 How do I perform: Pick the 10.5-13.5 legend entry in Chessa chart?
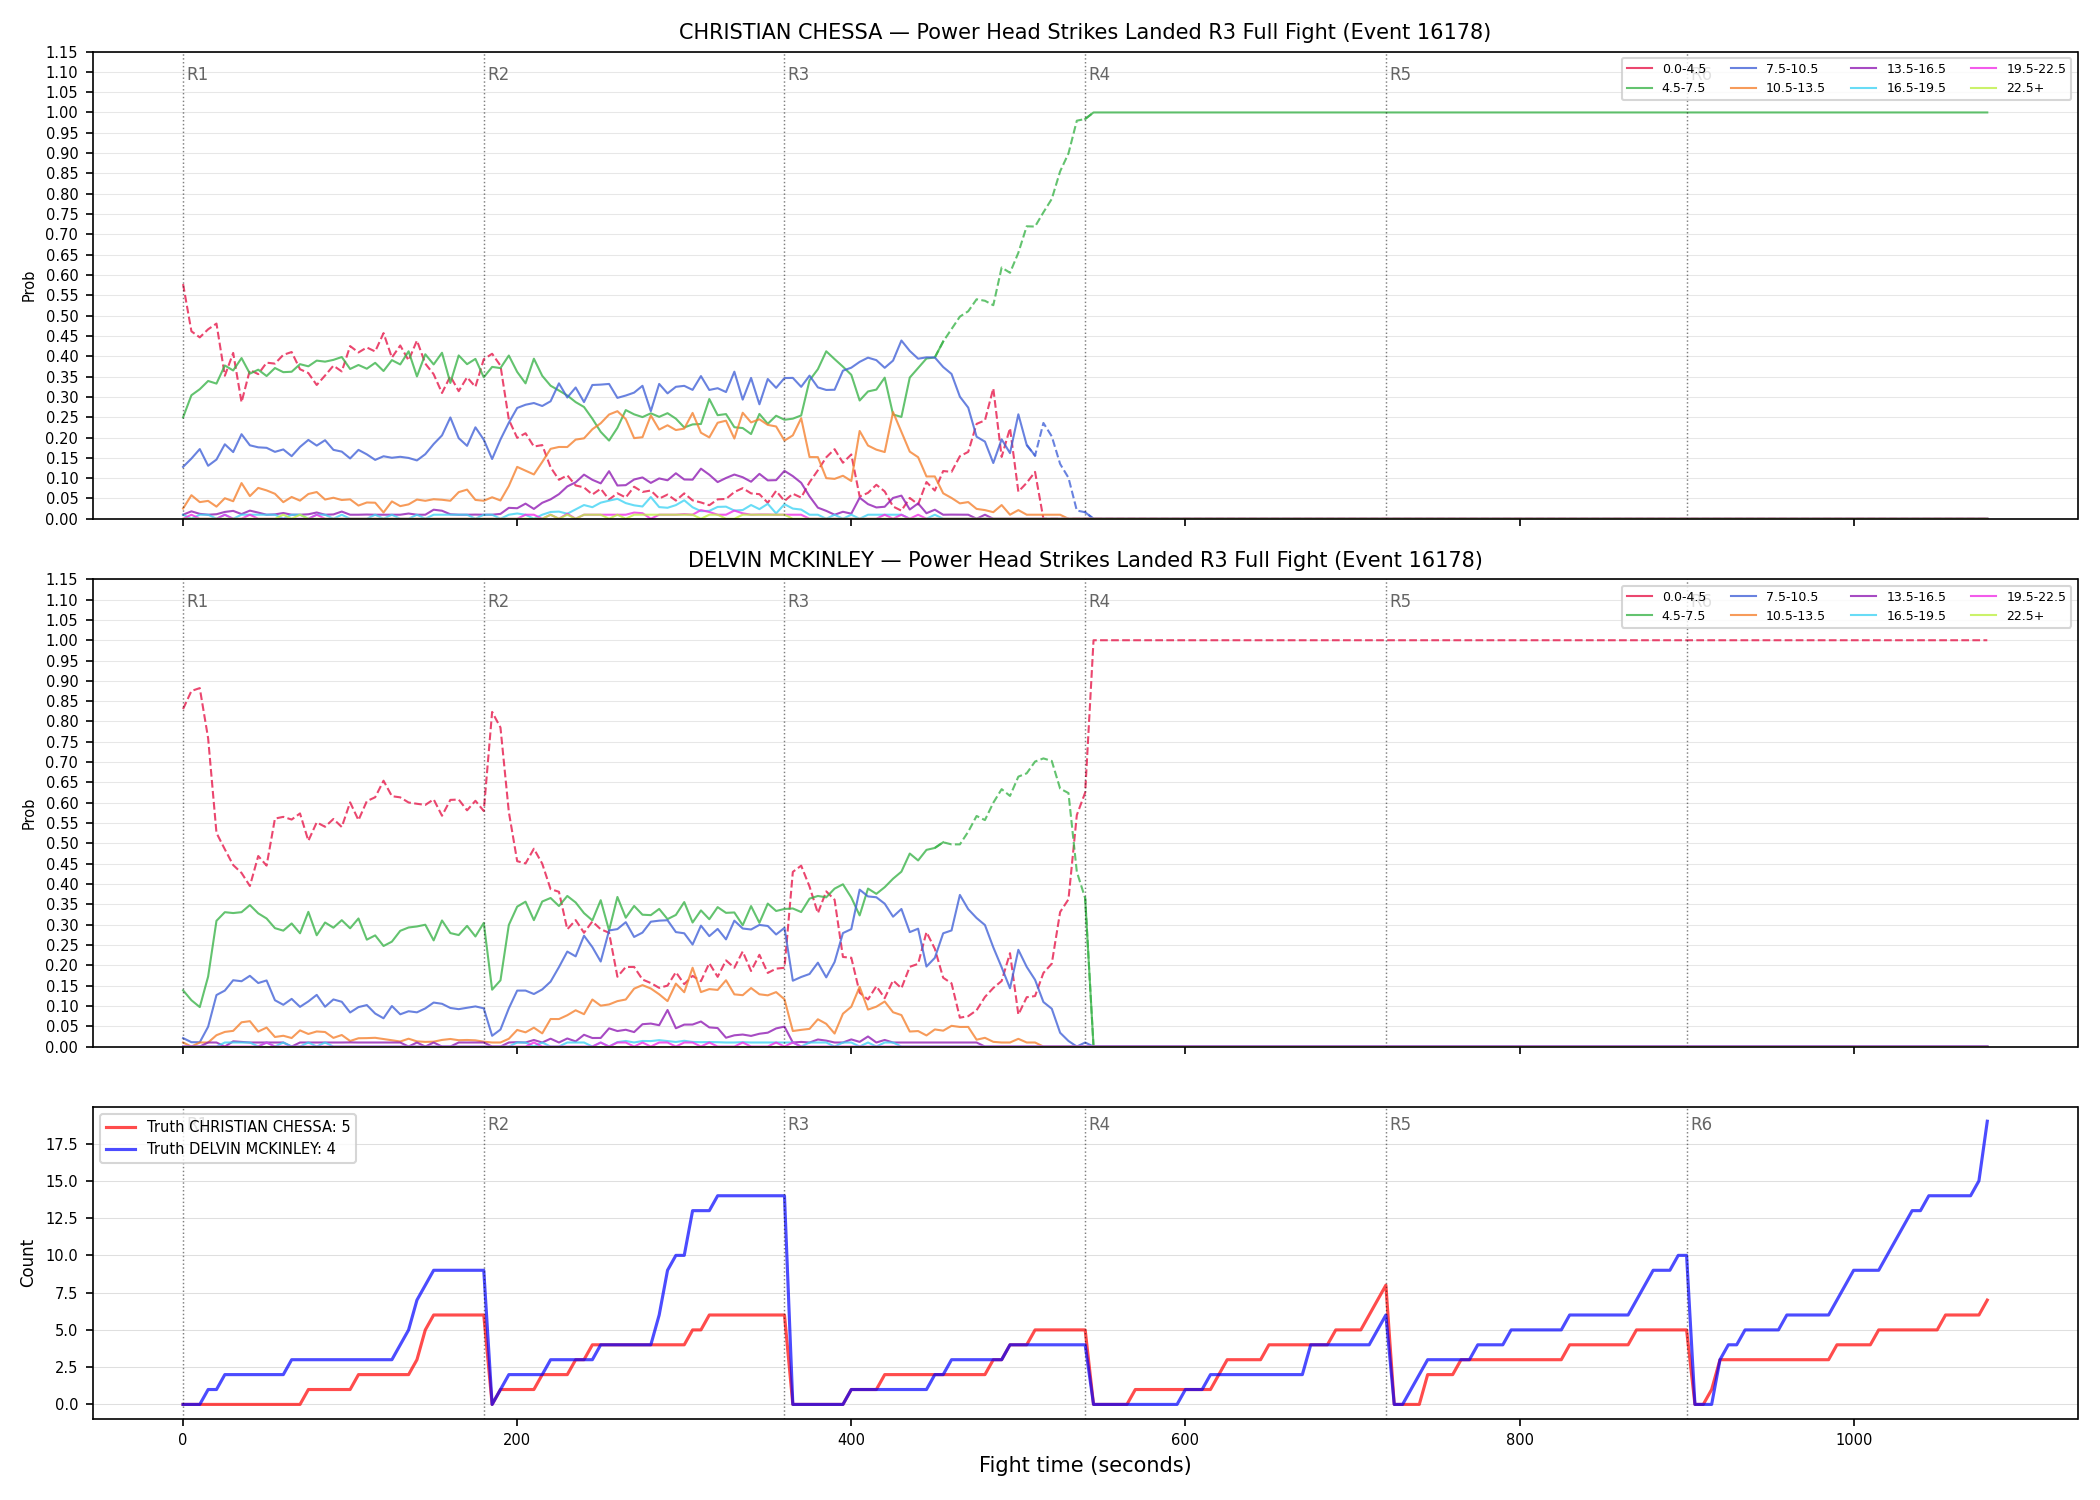pos(1777,88)
